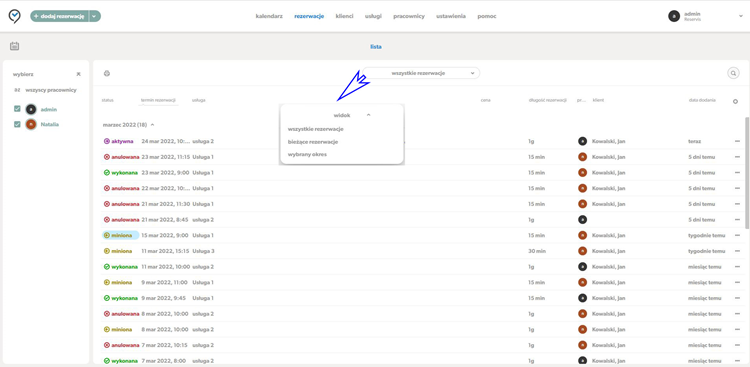Open row menu for 11 mar 2022, 15:15 reservation
Viewport: 750px width, 367px height.
(x=738, y=251)
